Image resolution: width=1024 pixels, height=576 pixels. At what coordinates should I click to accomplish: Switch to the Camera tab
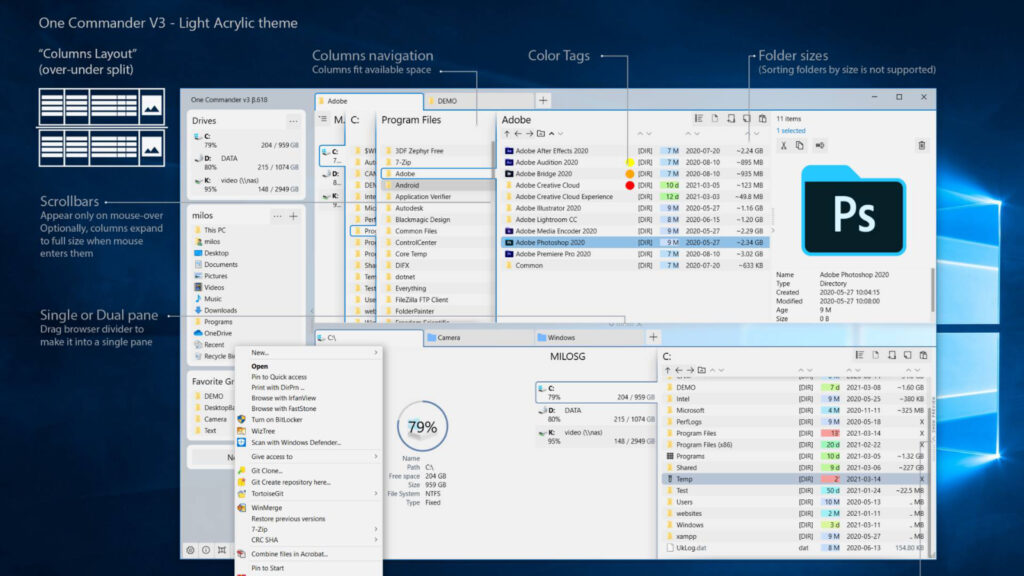[478, 338]
